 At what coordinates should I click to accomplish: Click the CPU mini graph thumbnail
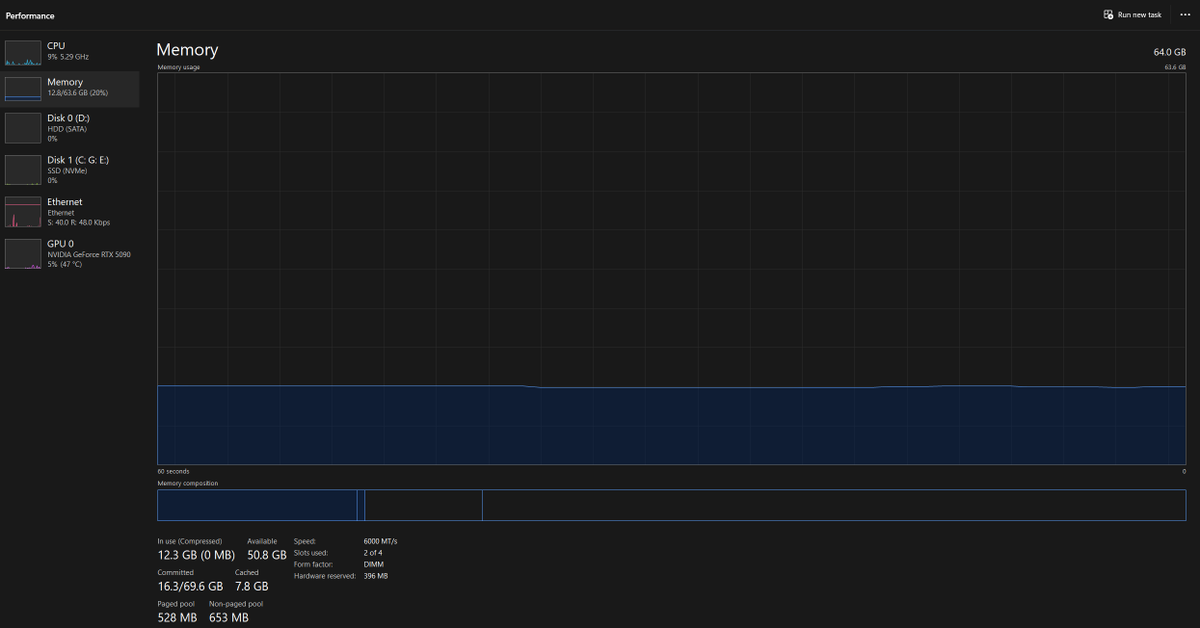tap(23, 53)
